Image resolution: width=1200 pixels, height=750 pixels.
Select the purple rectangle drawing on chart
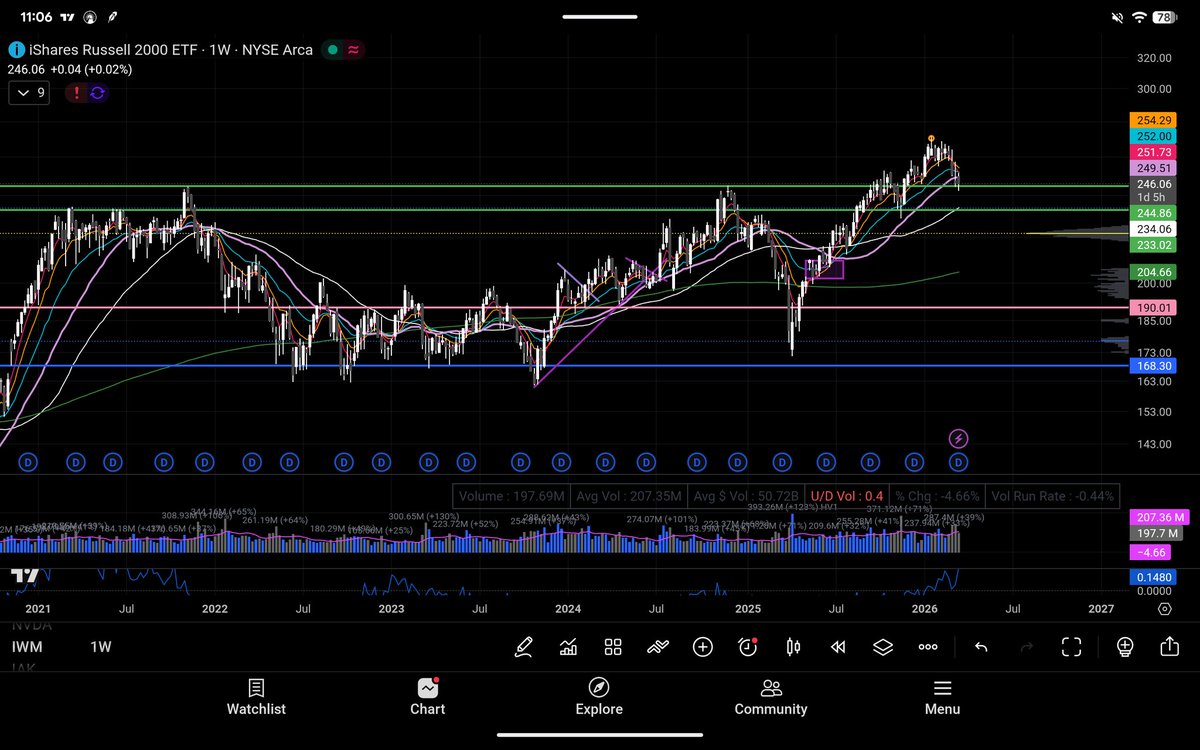coord(824,268)
